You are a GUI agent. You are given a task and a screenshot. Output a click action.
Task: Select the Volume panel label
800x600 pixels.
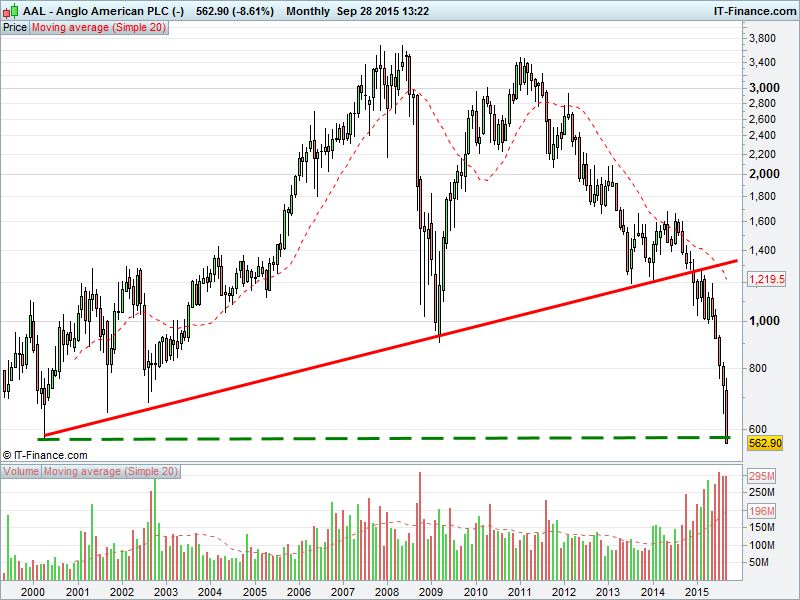click(21, 471)
